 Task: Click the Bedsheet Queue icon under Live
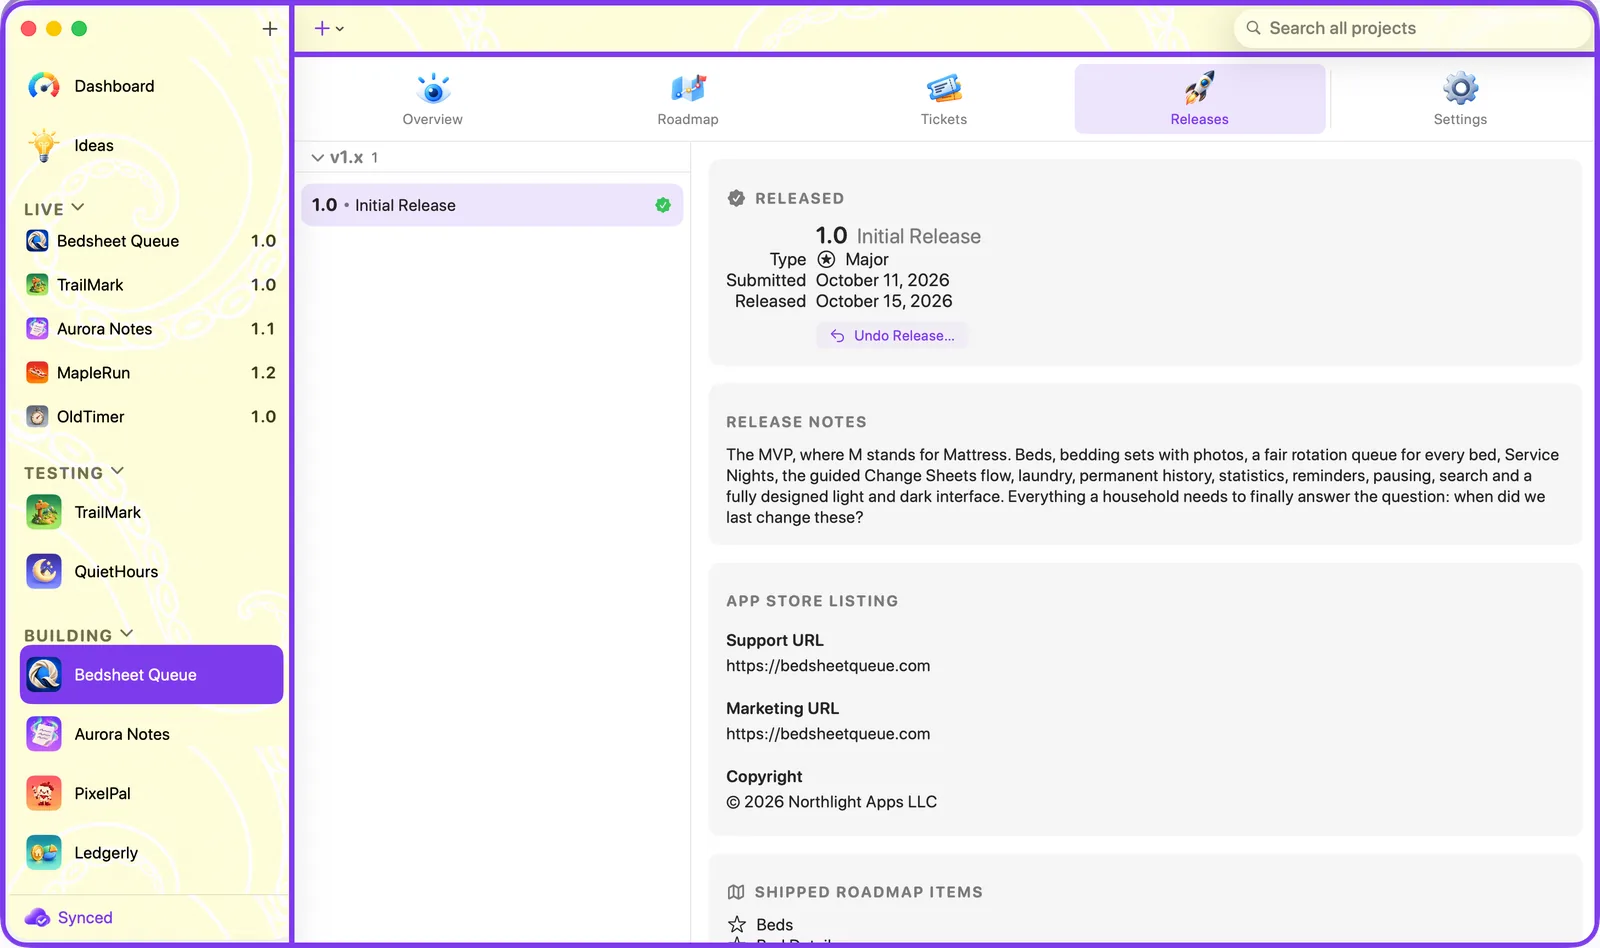37,241
